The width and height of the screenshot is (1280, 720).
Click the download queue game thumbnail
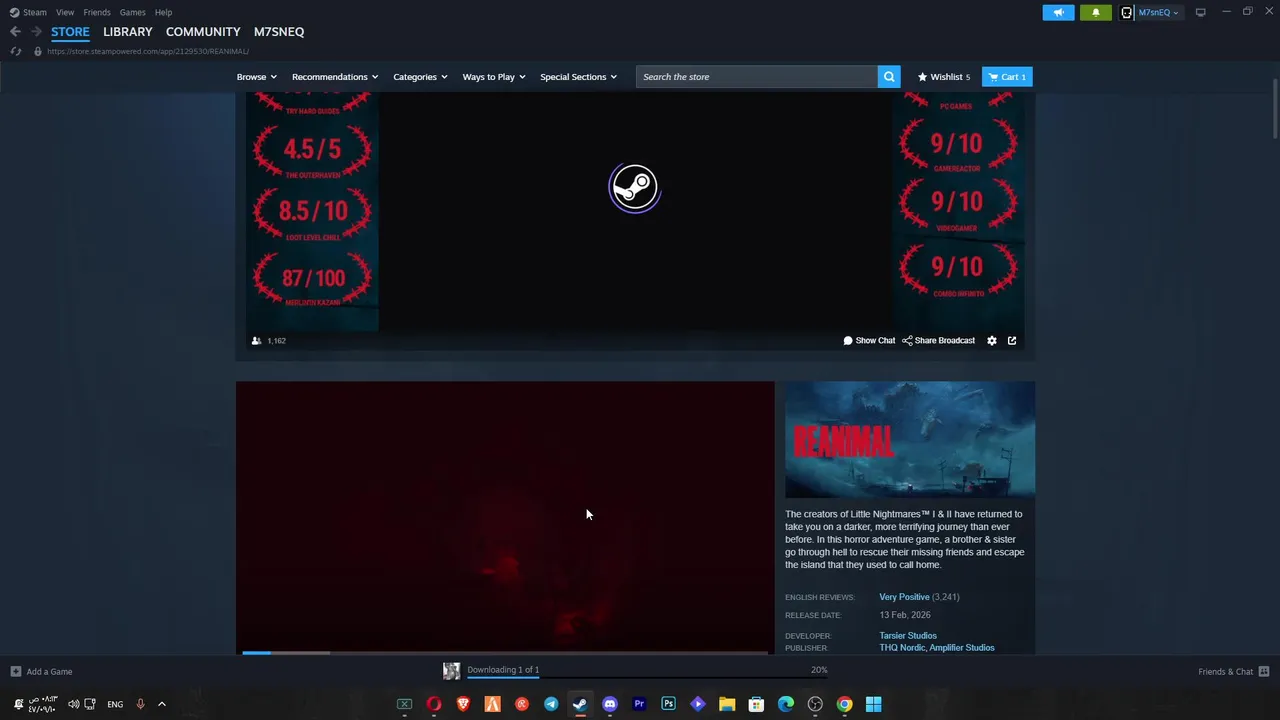[x=451, y=671]
